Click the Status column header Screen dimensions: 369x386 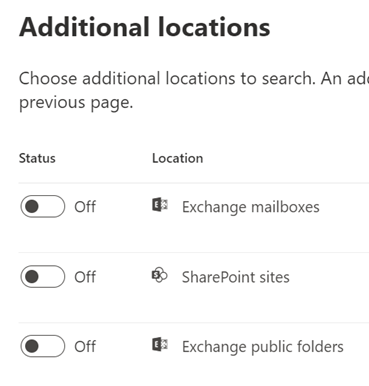click(37, 158)
